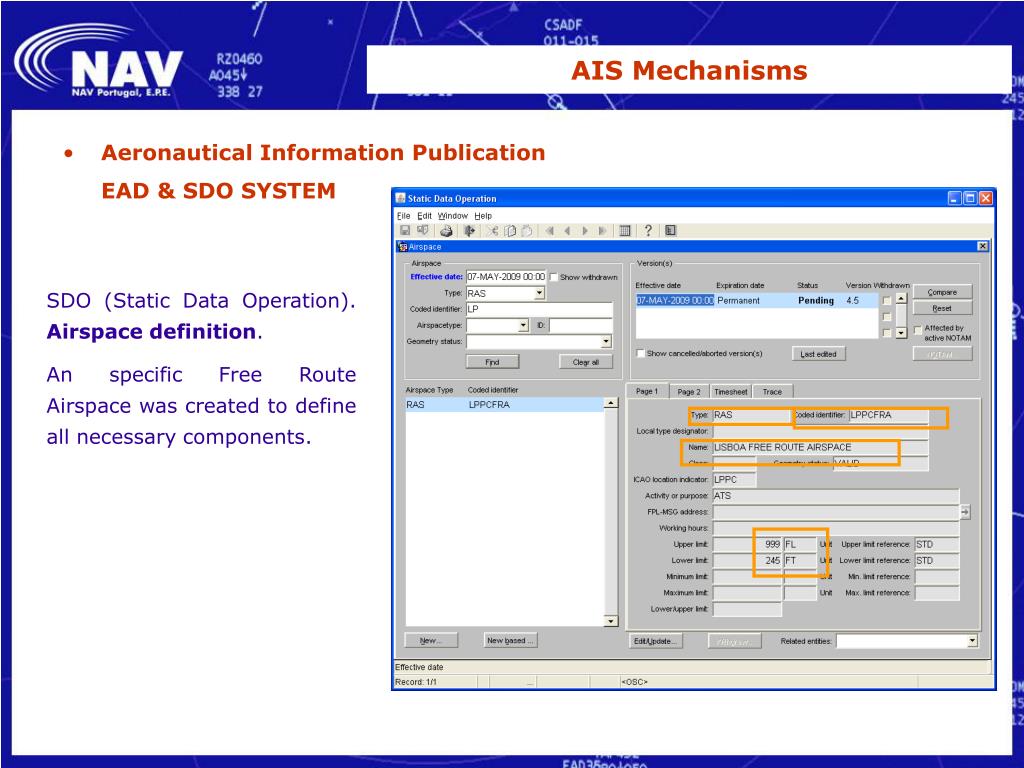Select the 07-MAY-2009 Pending version row
This screenshot has width=1024, height=768.
point(757,300)
